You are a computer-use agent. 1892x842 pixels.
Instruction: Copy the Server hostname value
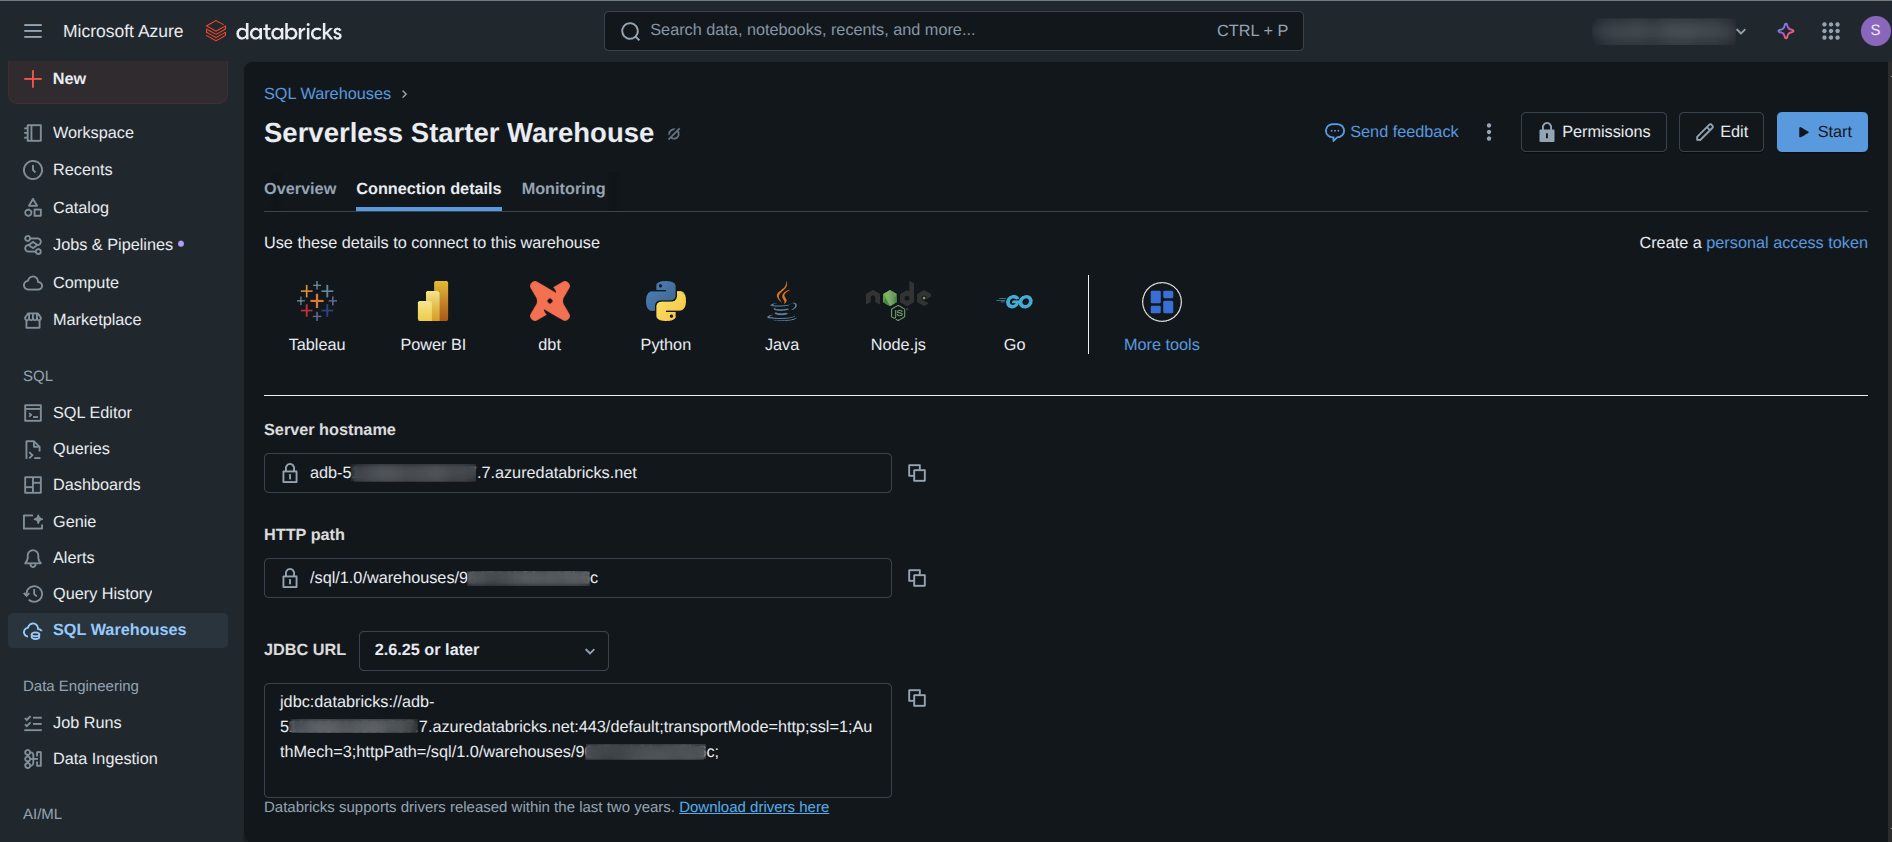coord(917,473)
